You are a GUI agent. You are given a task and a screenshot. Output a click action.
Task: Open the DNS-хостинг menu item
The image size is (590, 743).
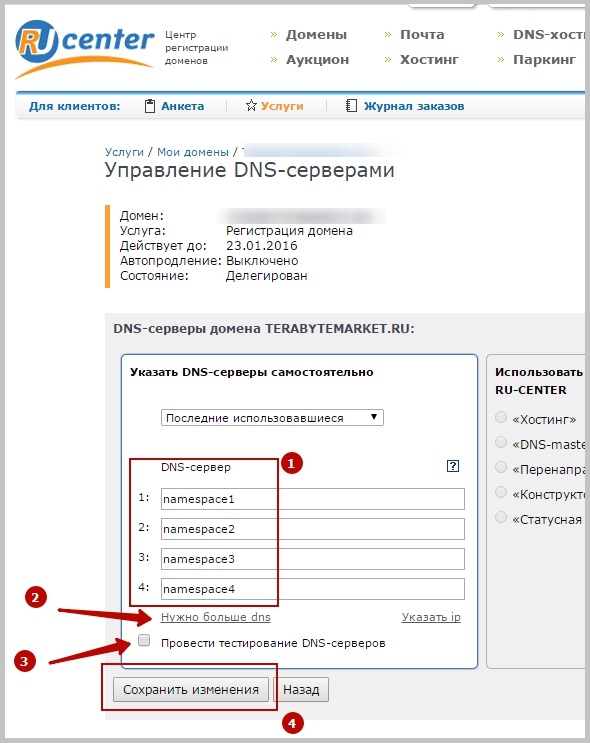(x=549, y=35)
